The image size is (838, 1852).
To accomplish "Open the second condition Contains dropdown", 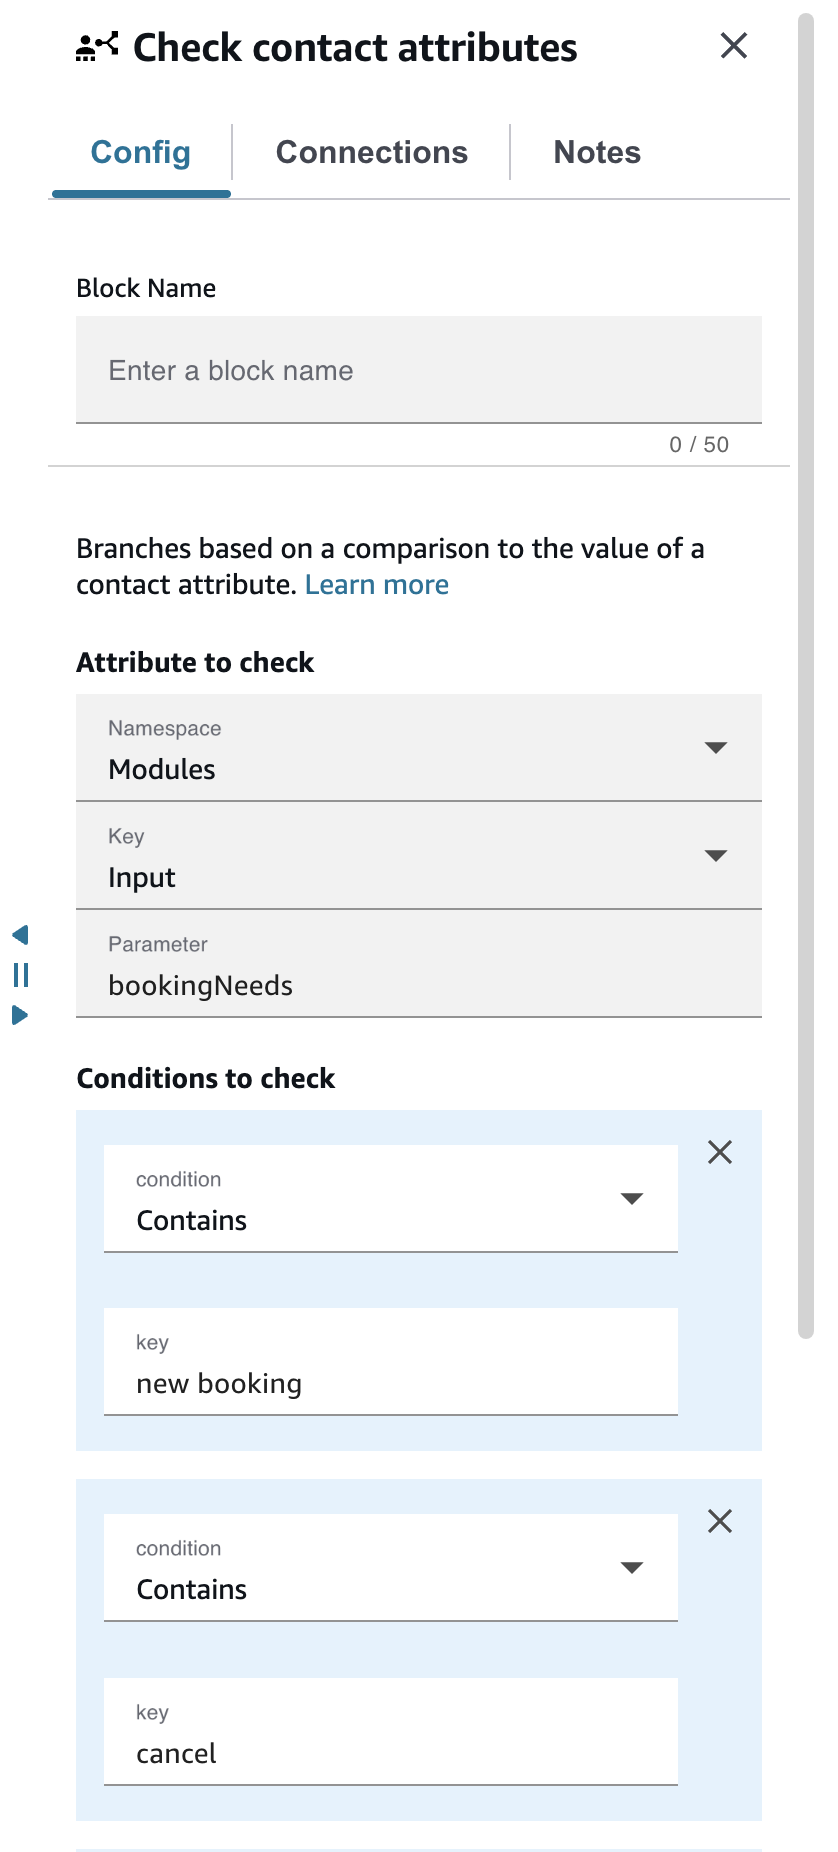I will click(391, 1568).
